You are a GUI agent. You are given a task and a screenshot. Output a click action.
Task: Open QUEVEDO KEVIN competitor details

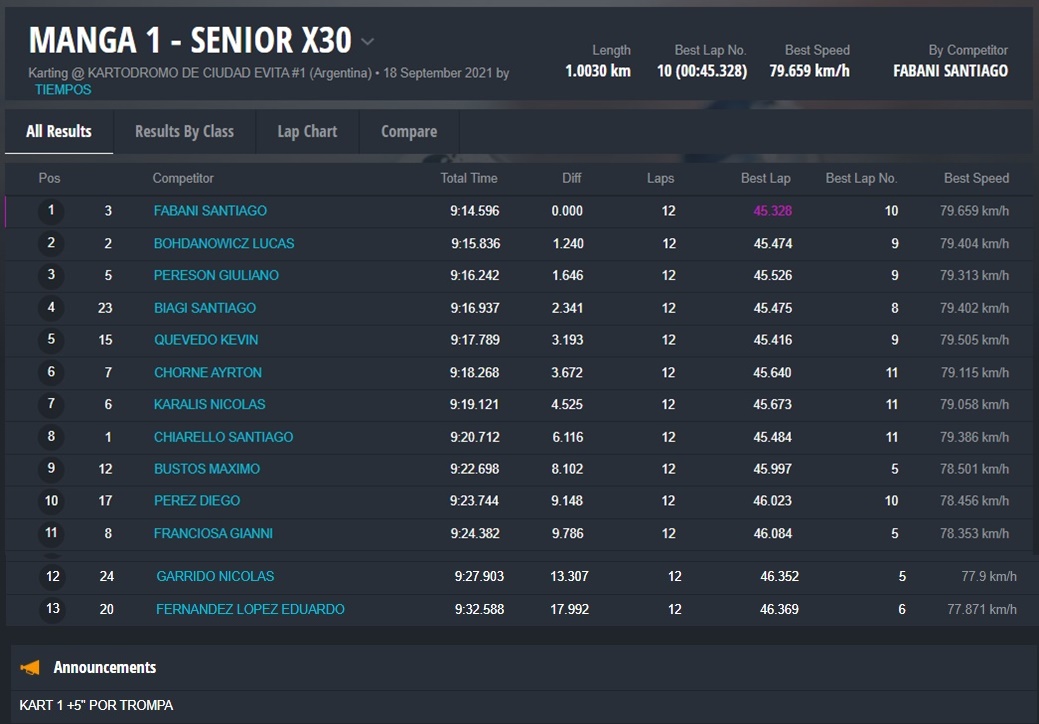click(206, 340)
